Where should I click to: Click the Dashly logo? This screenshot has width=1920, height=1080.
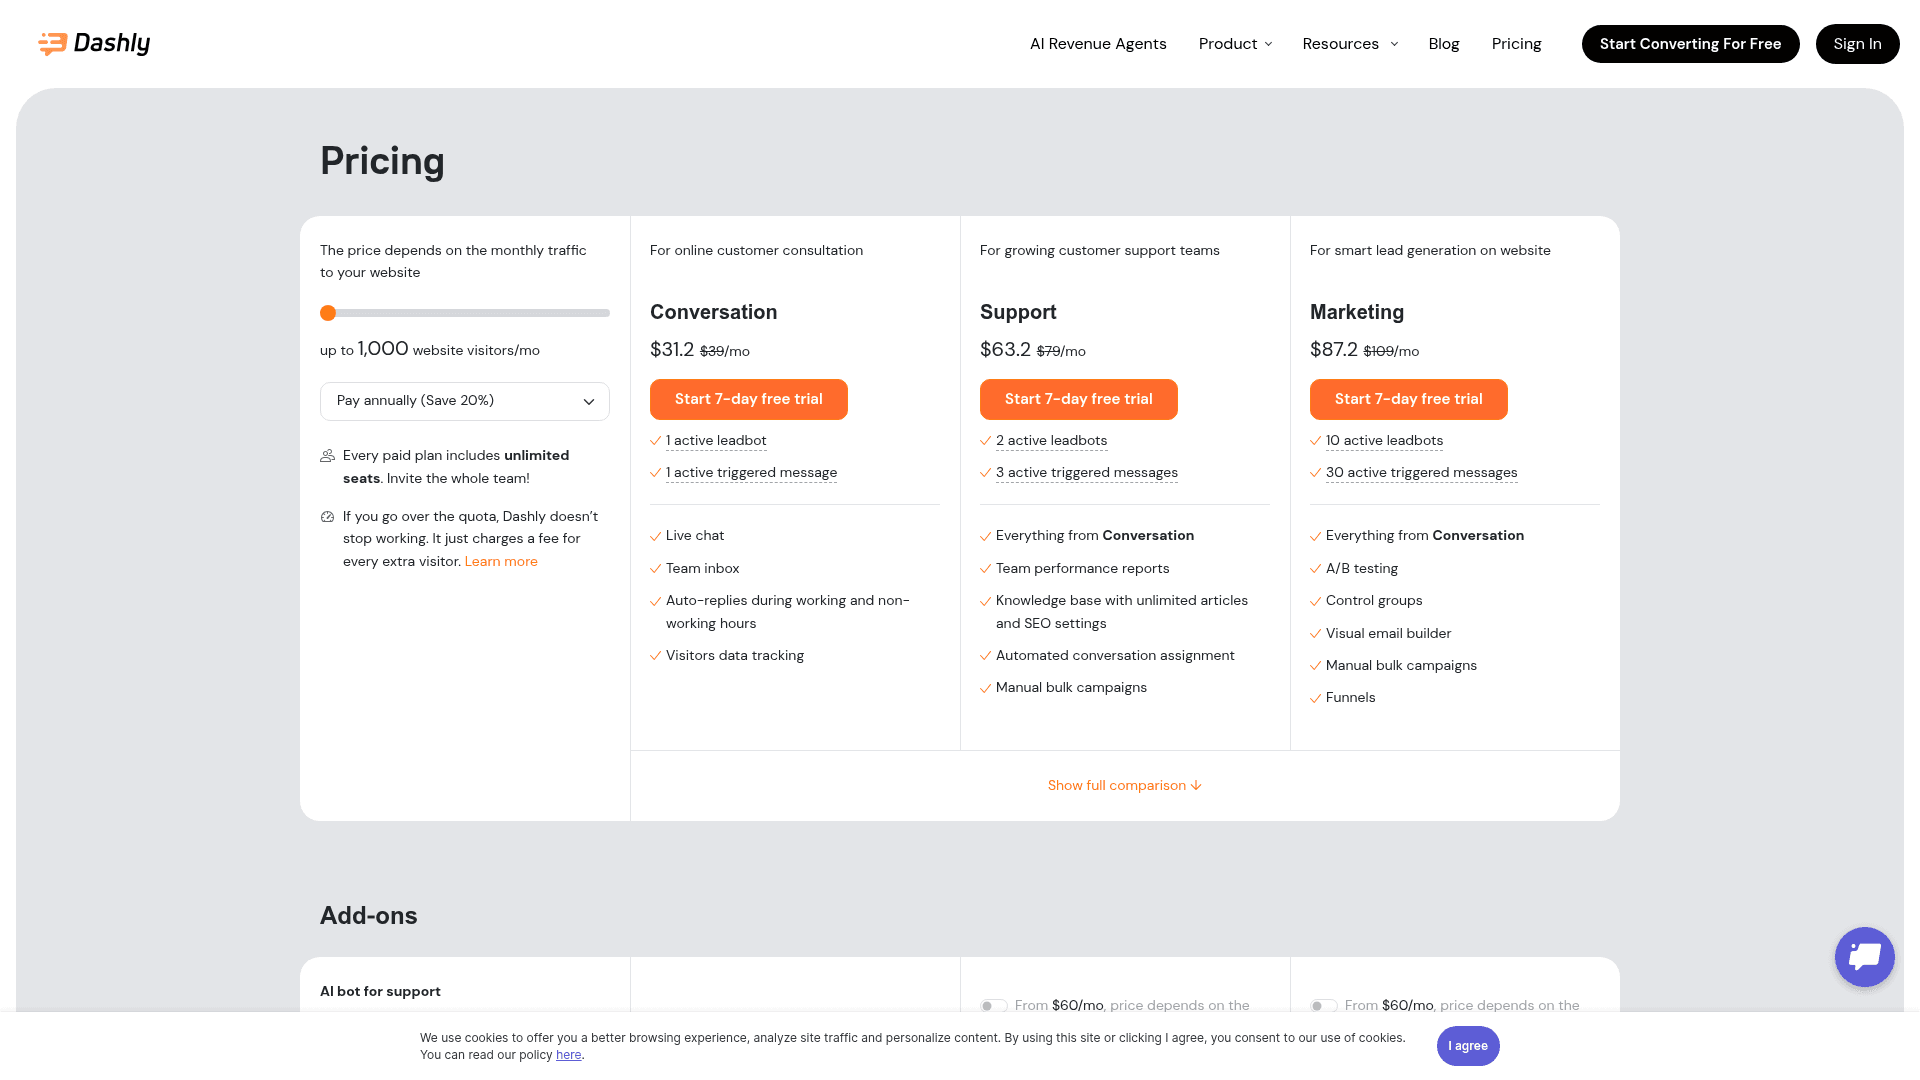click(x=94, y=43)
